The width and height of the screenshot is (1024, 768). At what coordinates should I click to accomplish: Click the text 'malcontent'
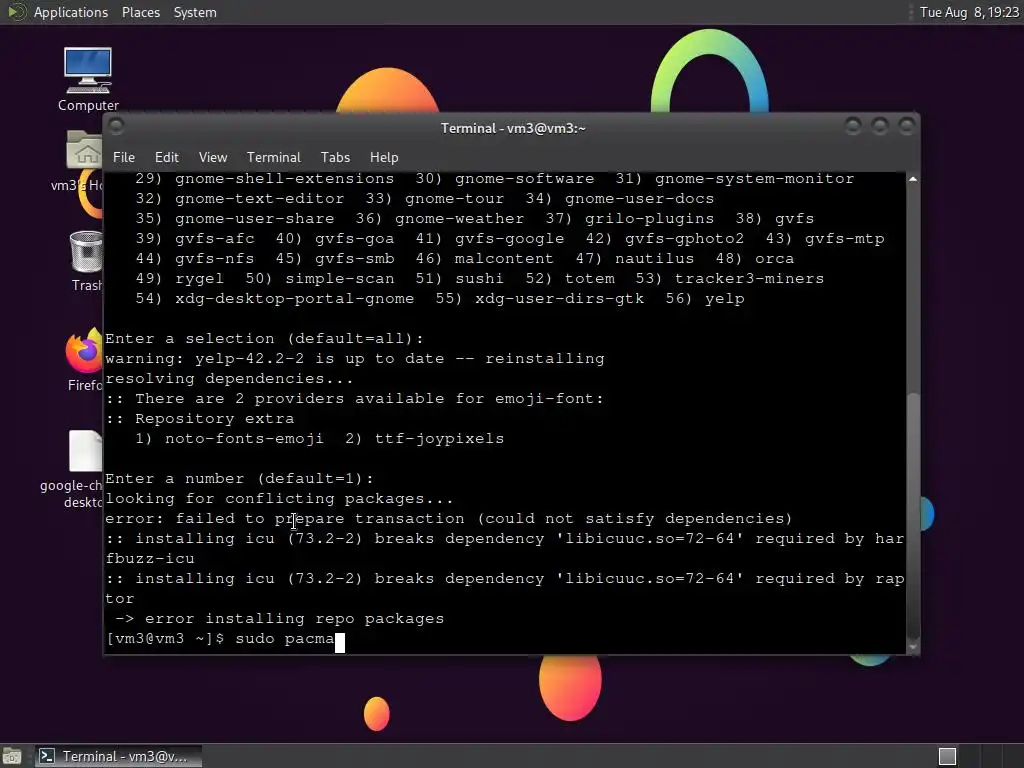tap(504, 259)
